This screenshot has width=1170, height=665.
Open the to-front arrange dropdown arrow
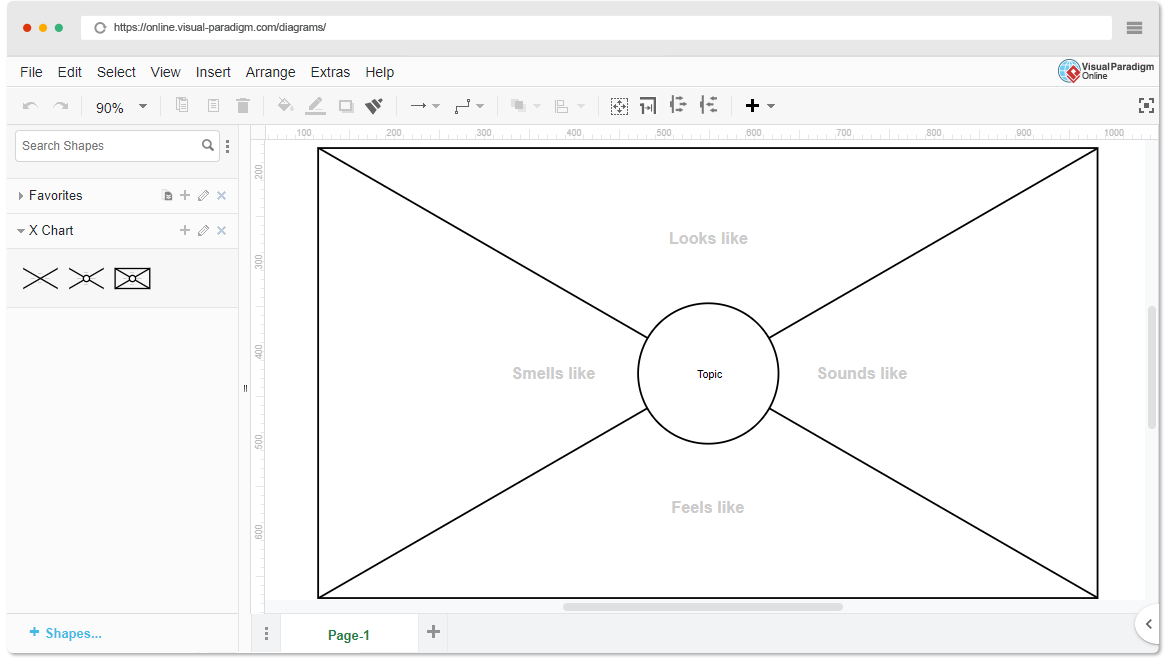tap(536, 106)
